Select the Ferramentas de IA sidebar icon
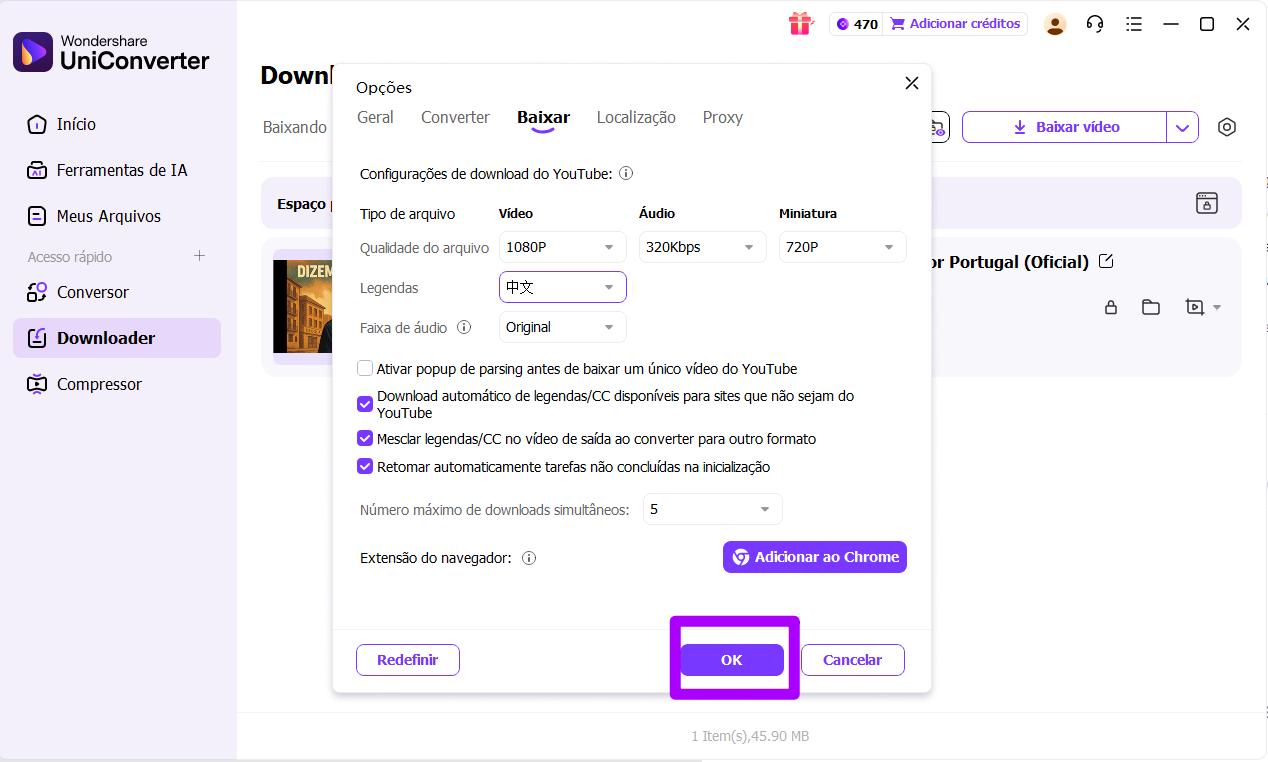The image size is (1268, 762). pos(37,170)
